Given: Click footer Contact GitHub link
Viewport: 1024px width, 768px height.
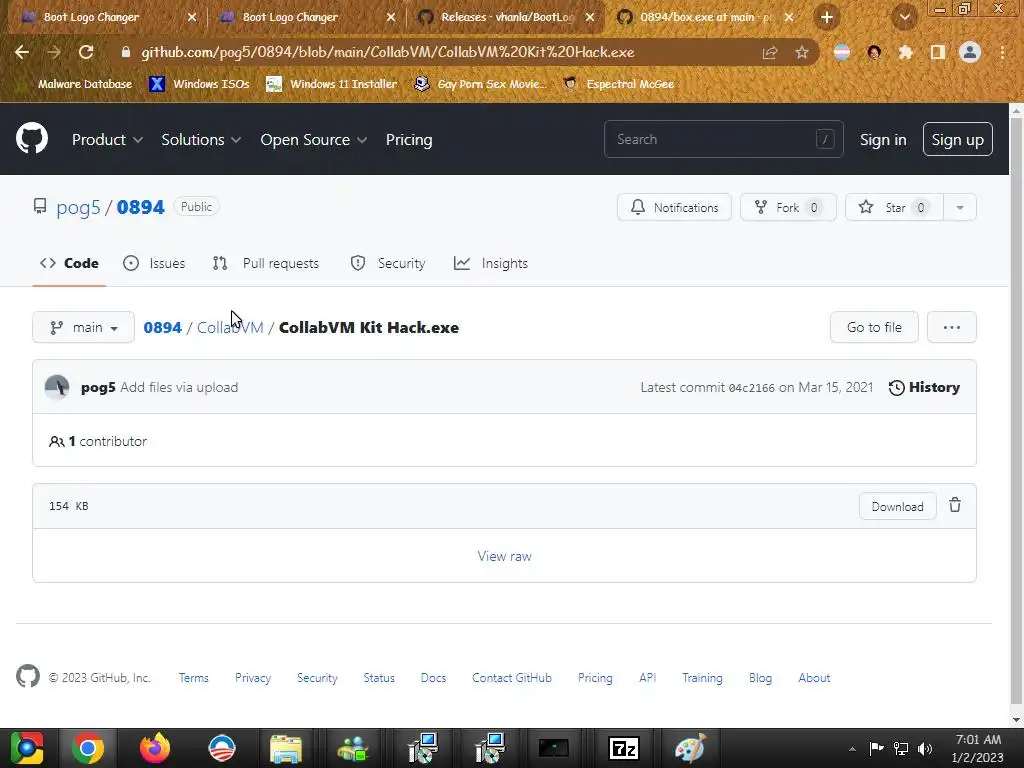Looking at the screenshot, I should tap(511, 678).
